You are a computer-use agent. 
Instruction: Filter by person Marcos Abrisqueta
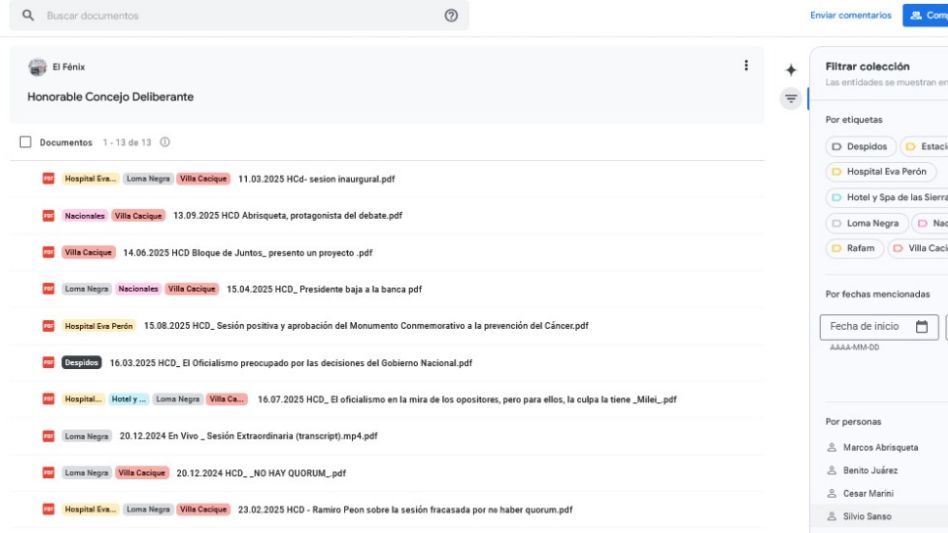coord(880,448)
